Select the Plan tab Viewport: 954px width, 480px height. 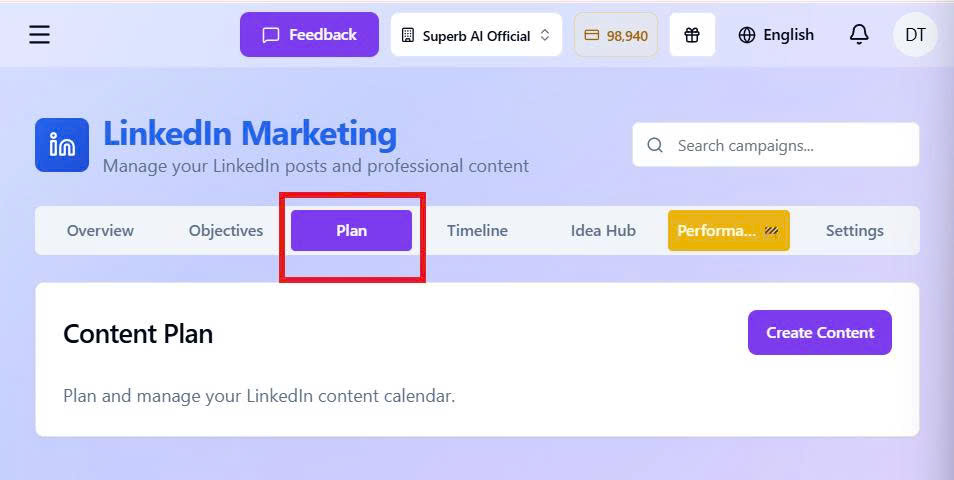pyautogui.click(x=351, y=230)
